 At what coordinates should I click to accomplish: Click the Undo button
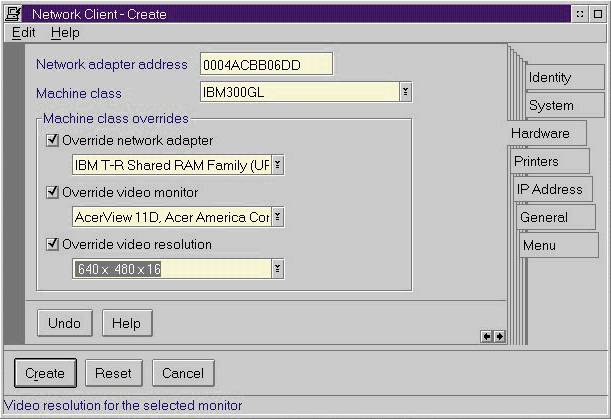click(x=65, y=323)
